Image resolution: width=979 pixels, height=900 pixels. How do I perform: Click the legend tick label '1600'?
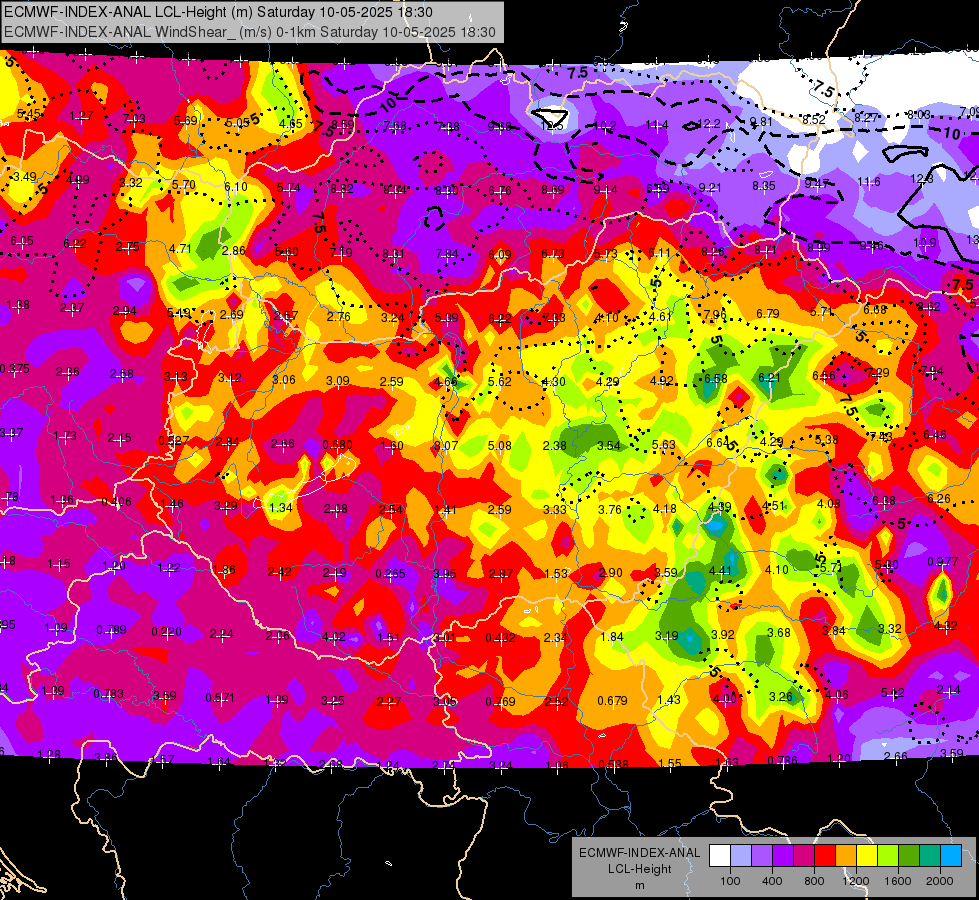coord(898,881)
